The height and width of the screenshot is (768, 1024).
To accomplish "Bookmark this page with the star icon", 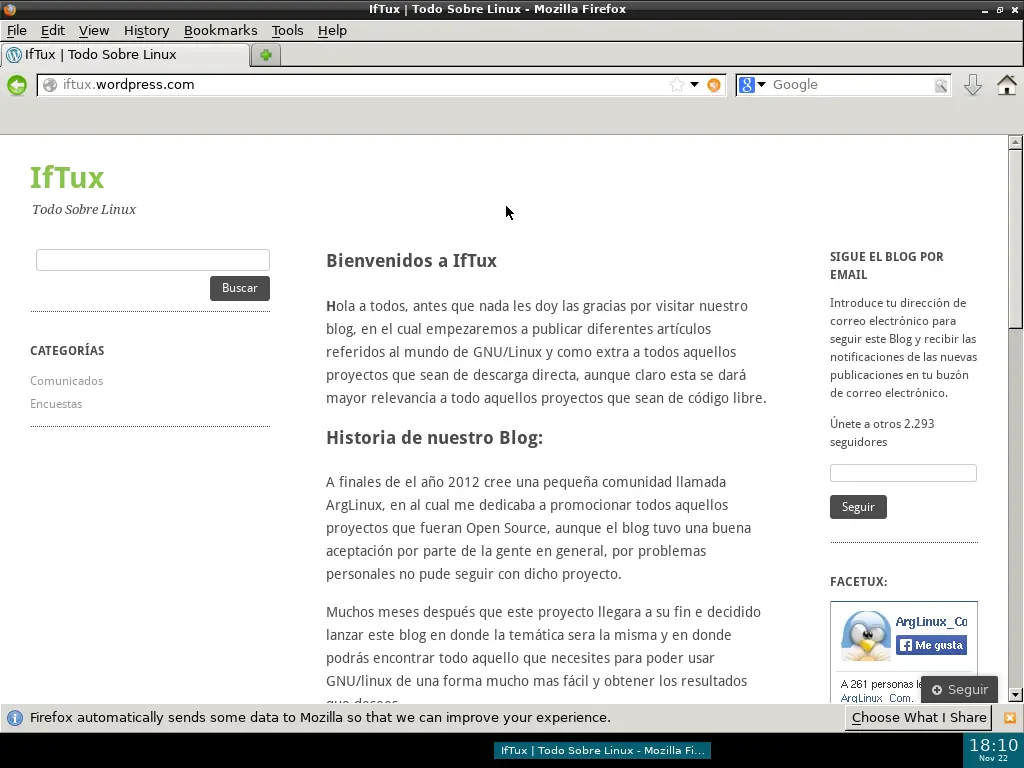I will [677, 85].
